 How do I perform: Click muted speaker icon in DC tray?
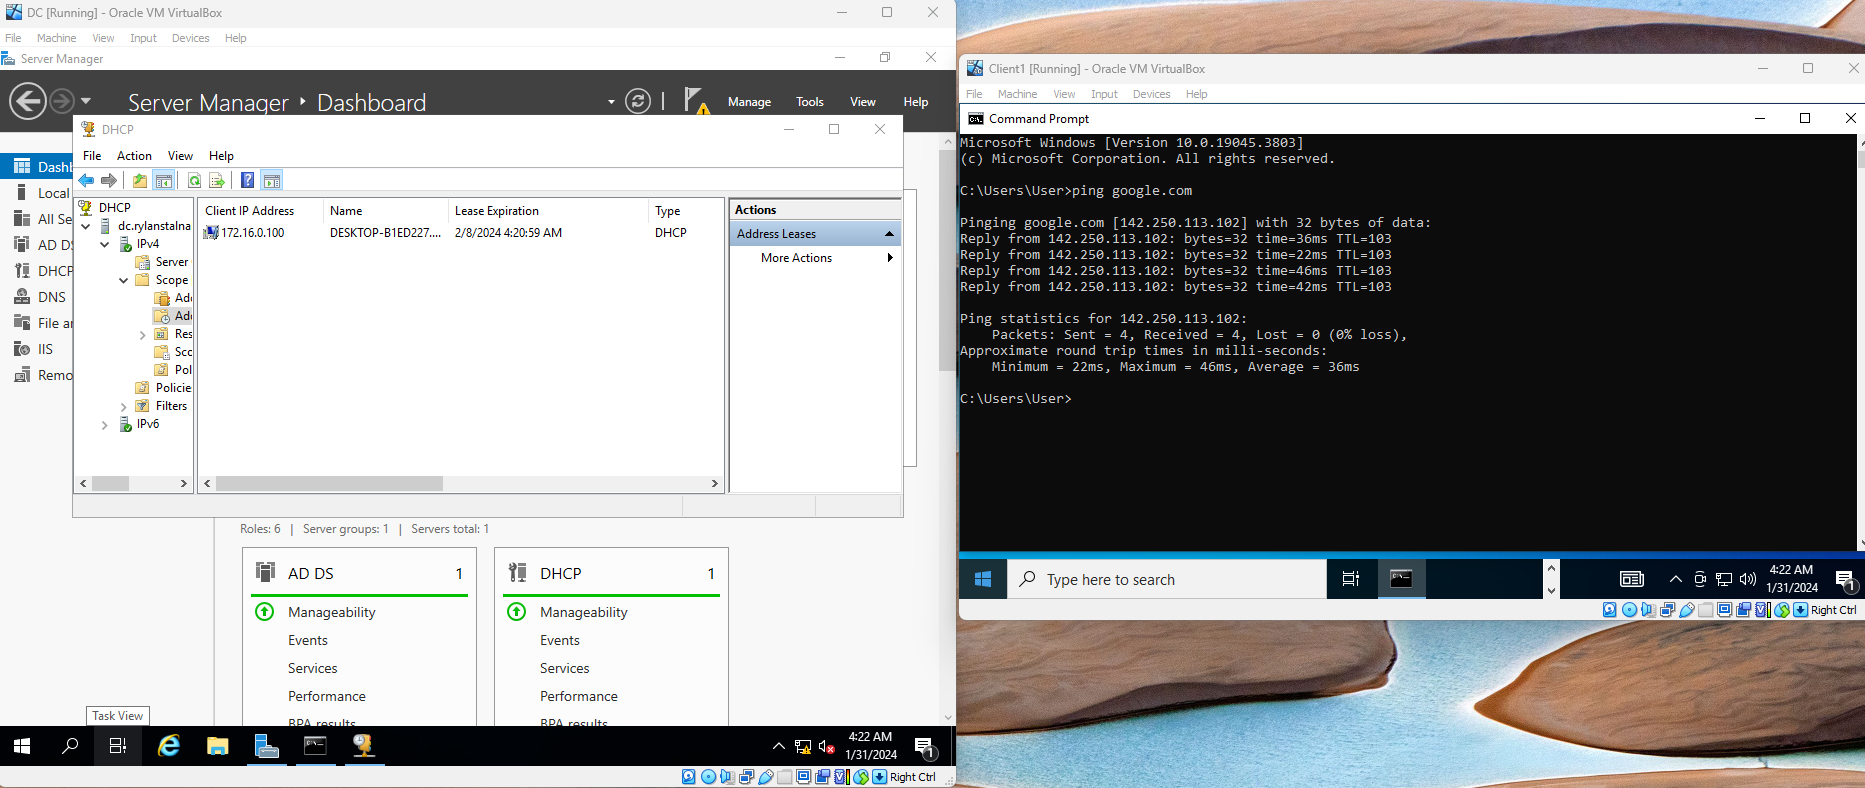click(827, 746)
